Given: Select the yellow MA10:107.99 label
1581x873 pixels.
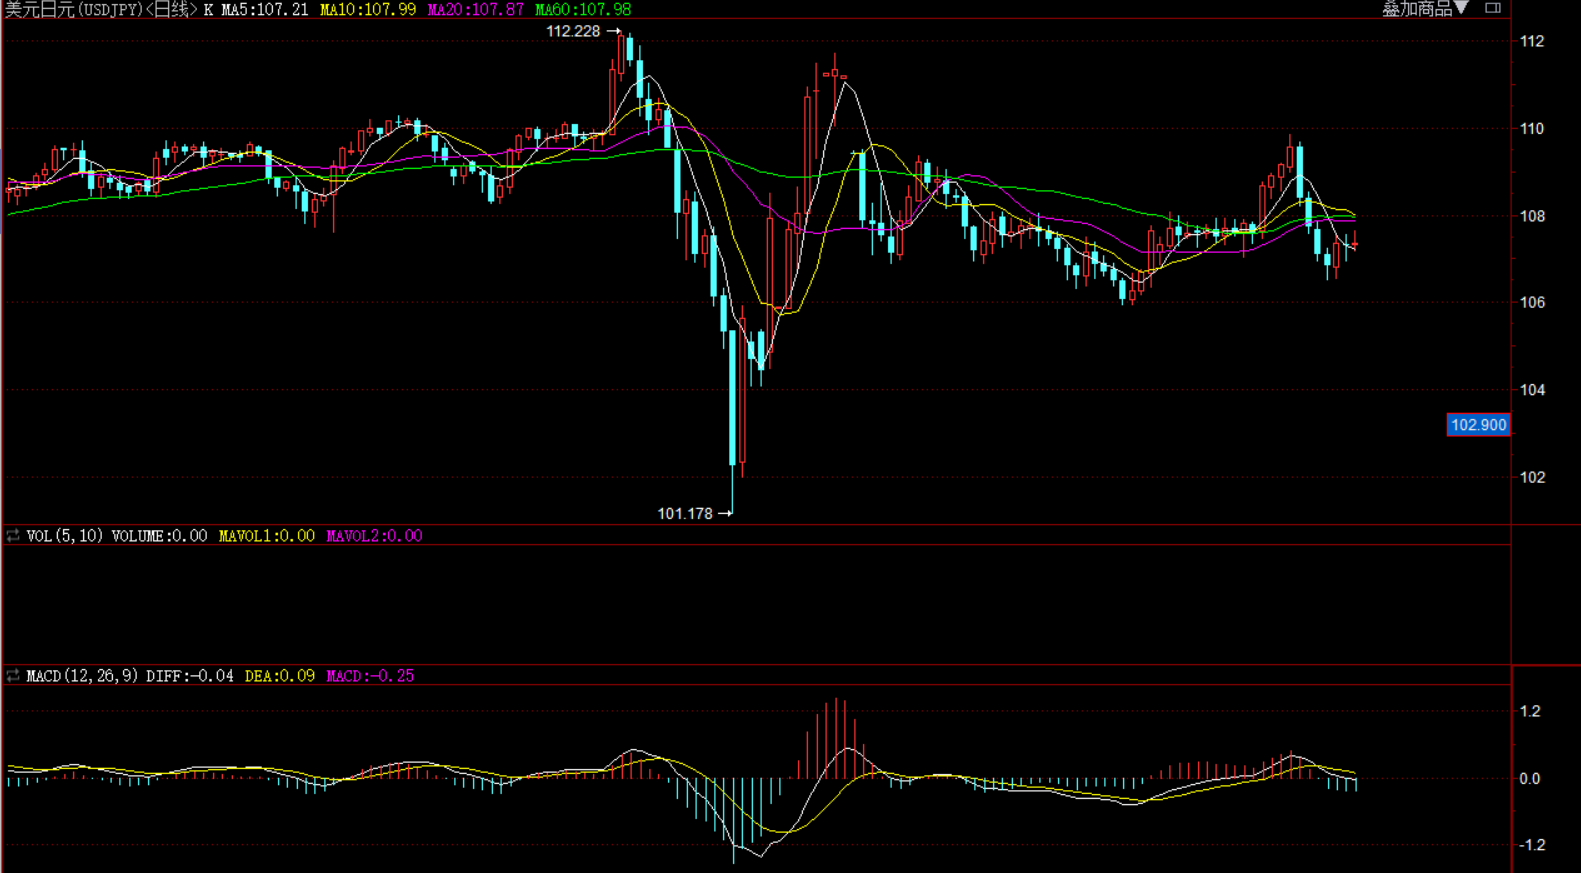Looking at the screenshot, I should click(x=367, y=10).
